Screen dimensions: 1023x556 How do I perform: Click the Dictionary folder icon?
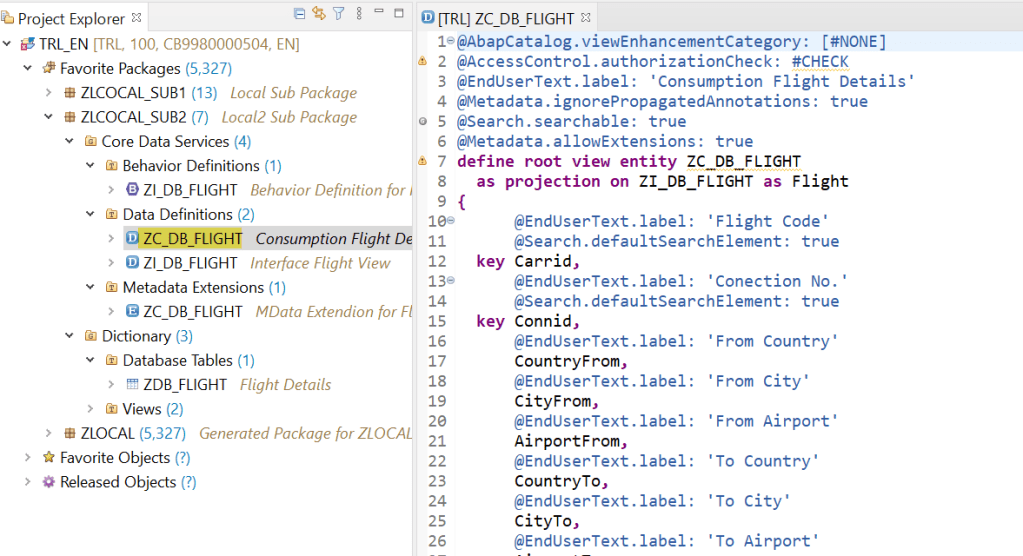(91, 335)
